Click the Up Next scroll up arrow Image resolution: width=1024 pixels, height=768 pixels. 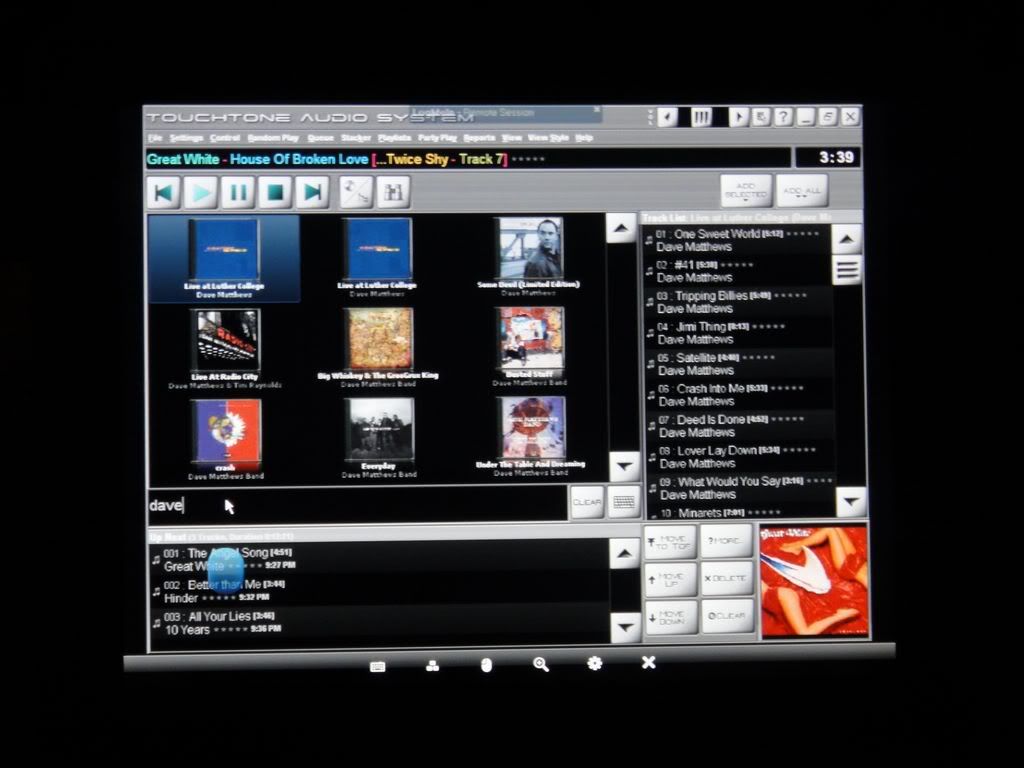pos(624,554)
